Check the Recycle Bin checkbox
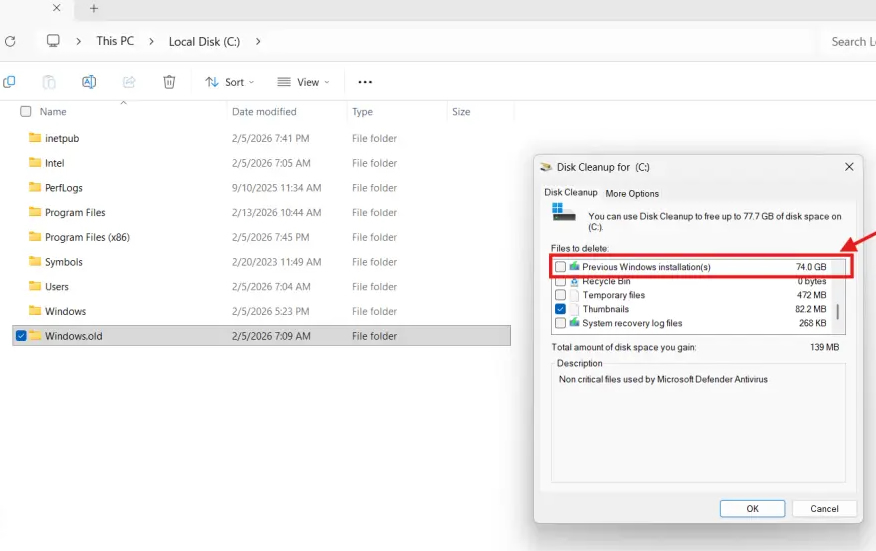 560,282
